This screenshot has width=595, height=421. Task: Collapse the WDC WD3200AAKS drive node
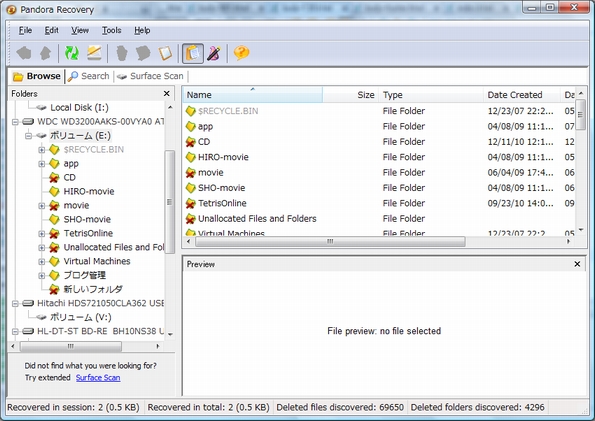pos(15,122)
